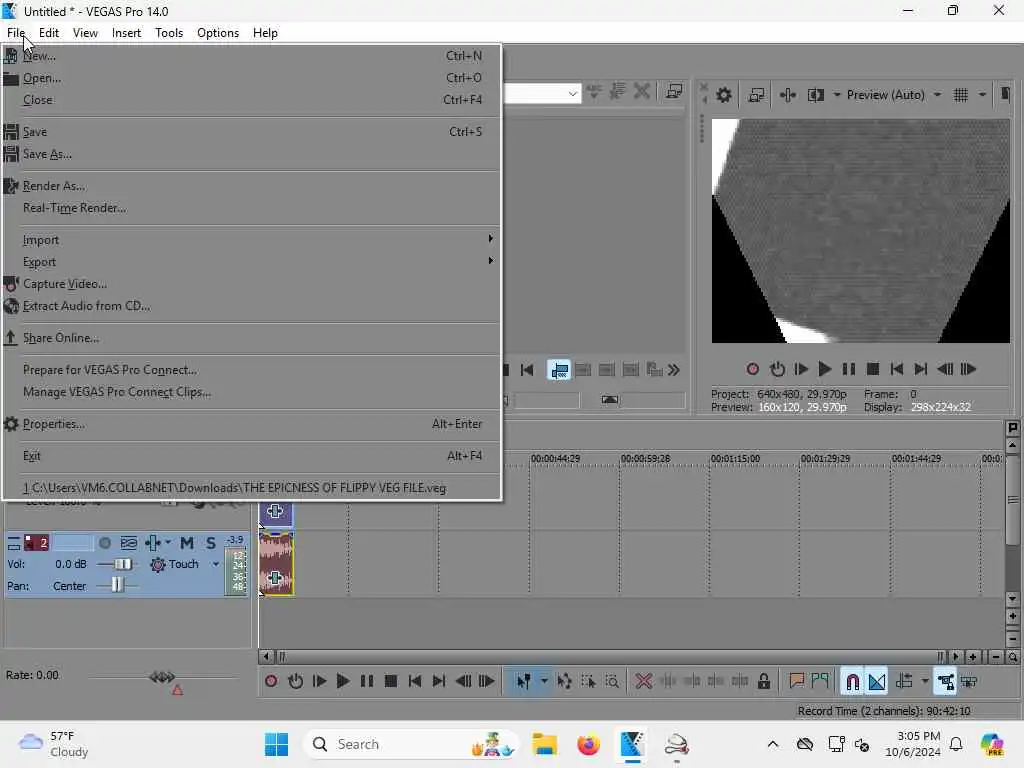
Task: Click the Lock event padlock icon
Action: click(x=763, y=682)
